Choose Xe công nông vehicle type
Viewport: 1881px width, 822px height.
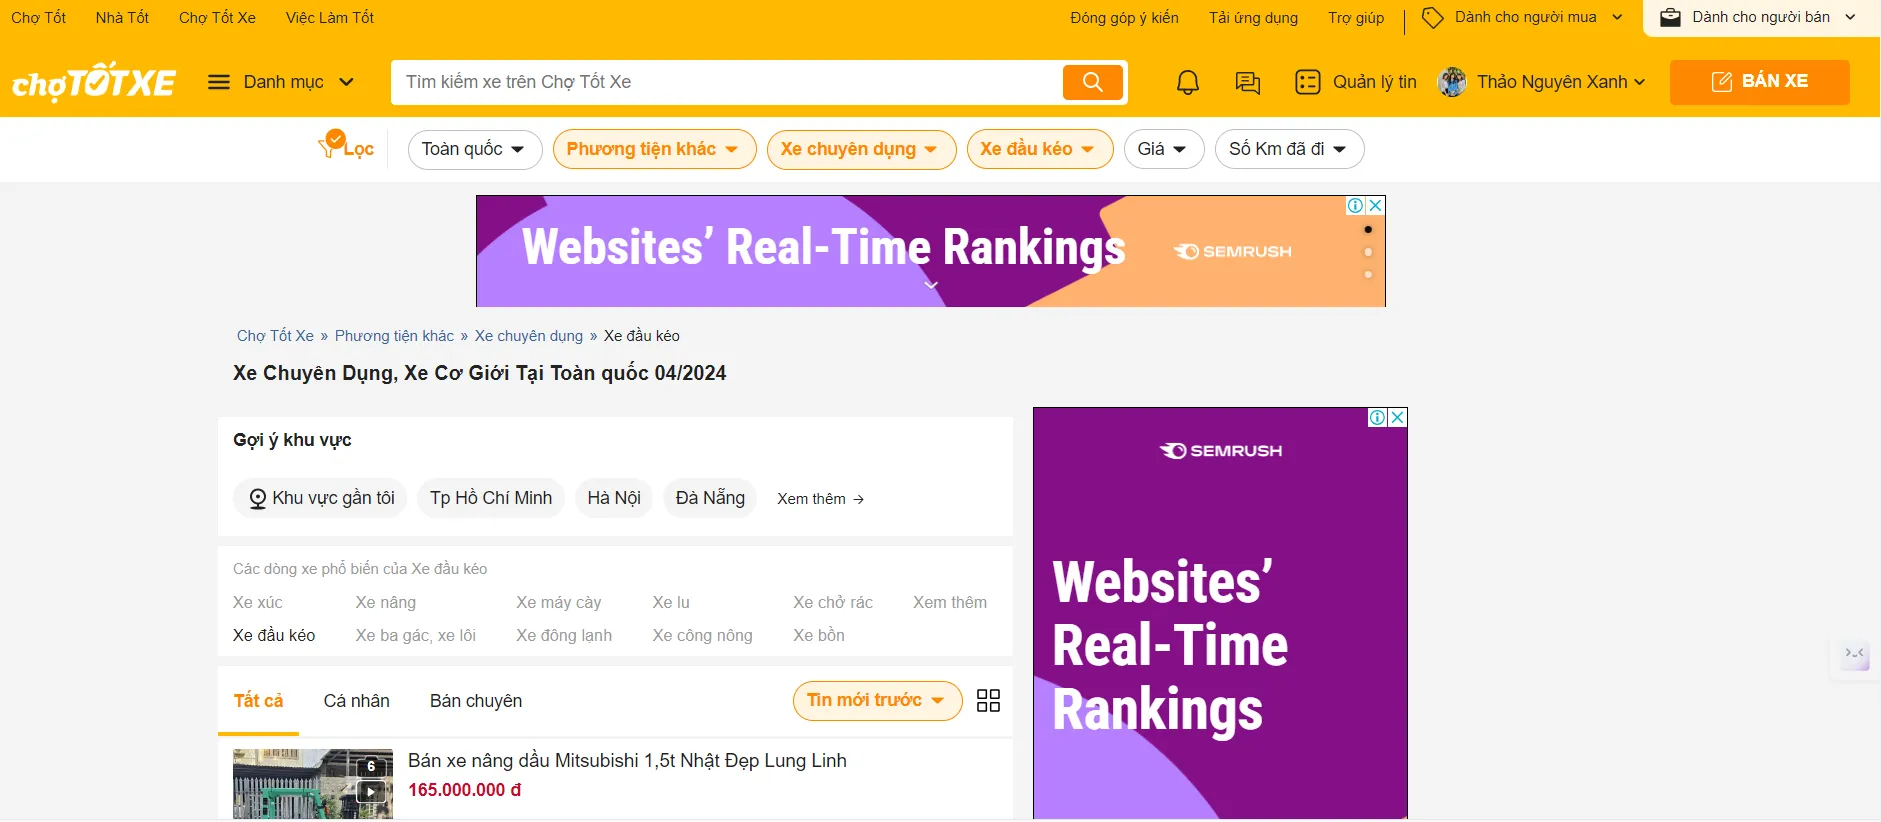702,635
